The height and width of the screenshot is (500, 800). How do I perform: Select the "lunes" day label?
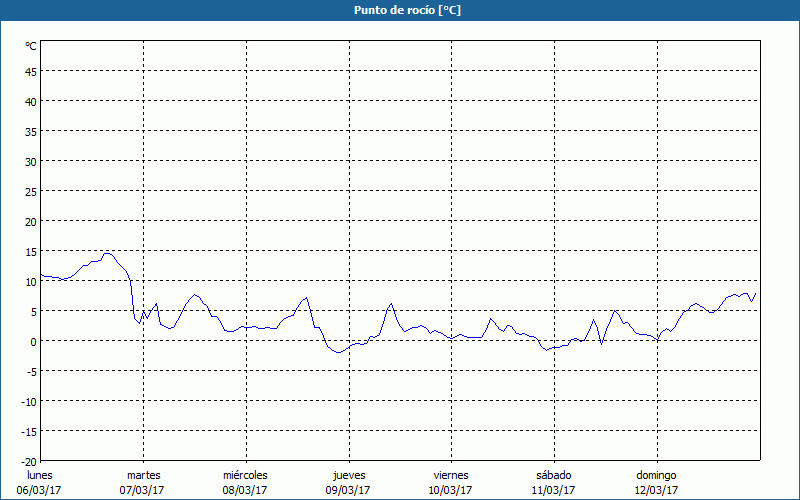[x=40, y=475]
